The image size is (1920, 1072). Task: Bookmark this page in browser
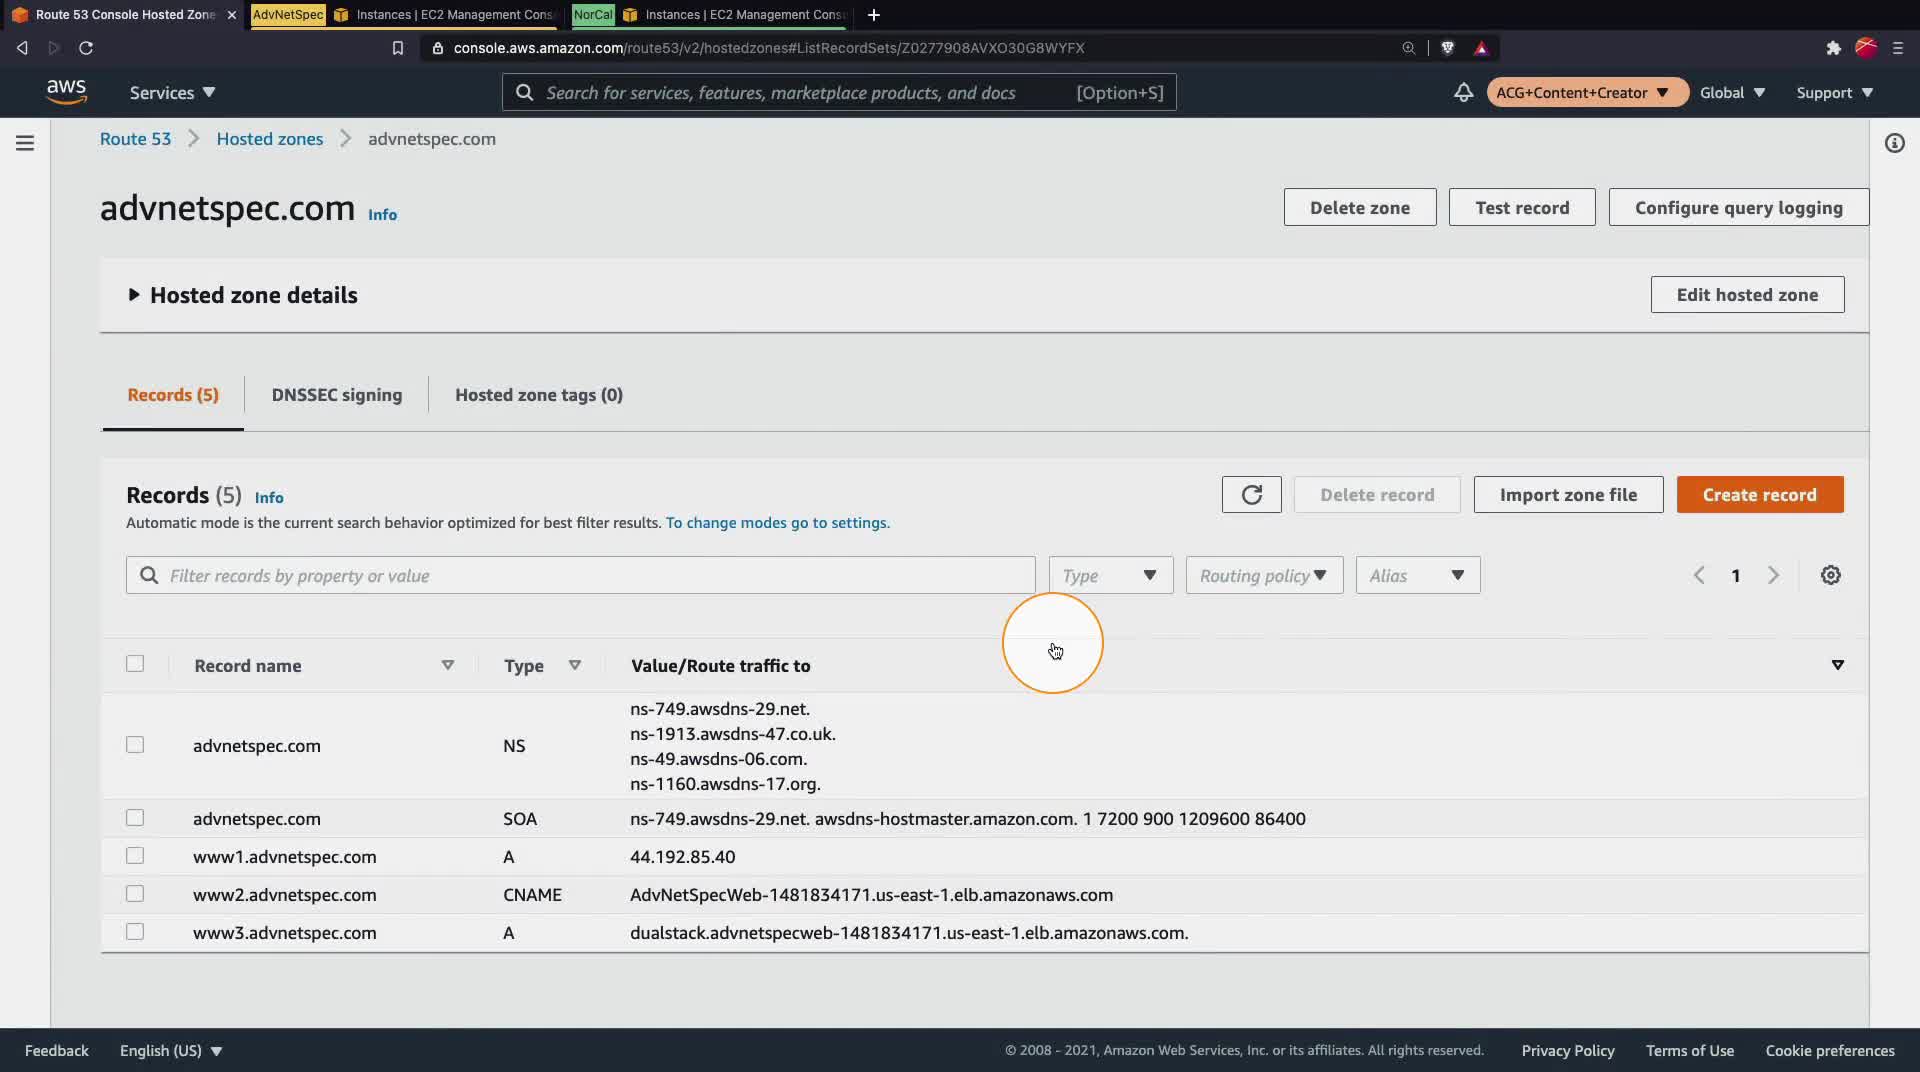coord(397,48)
